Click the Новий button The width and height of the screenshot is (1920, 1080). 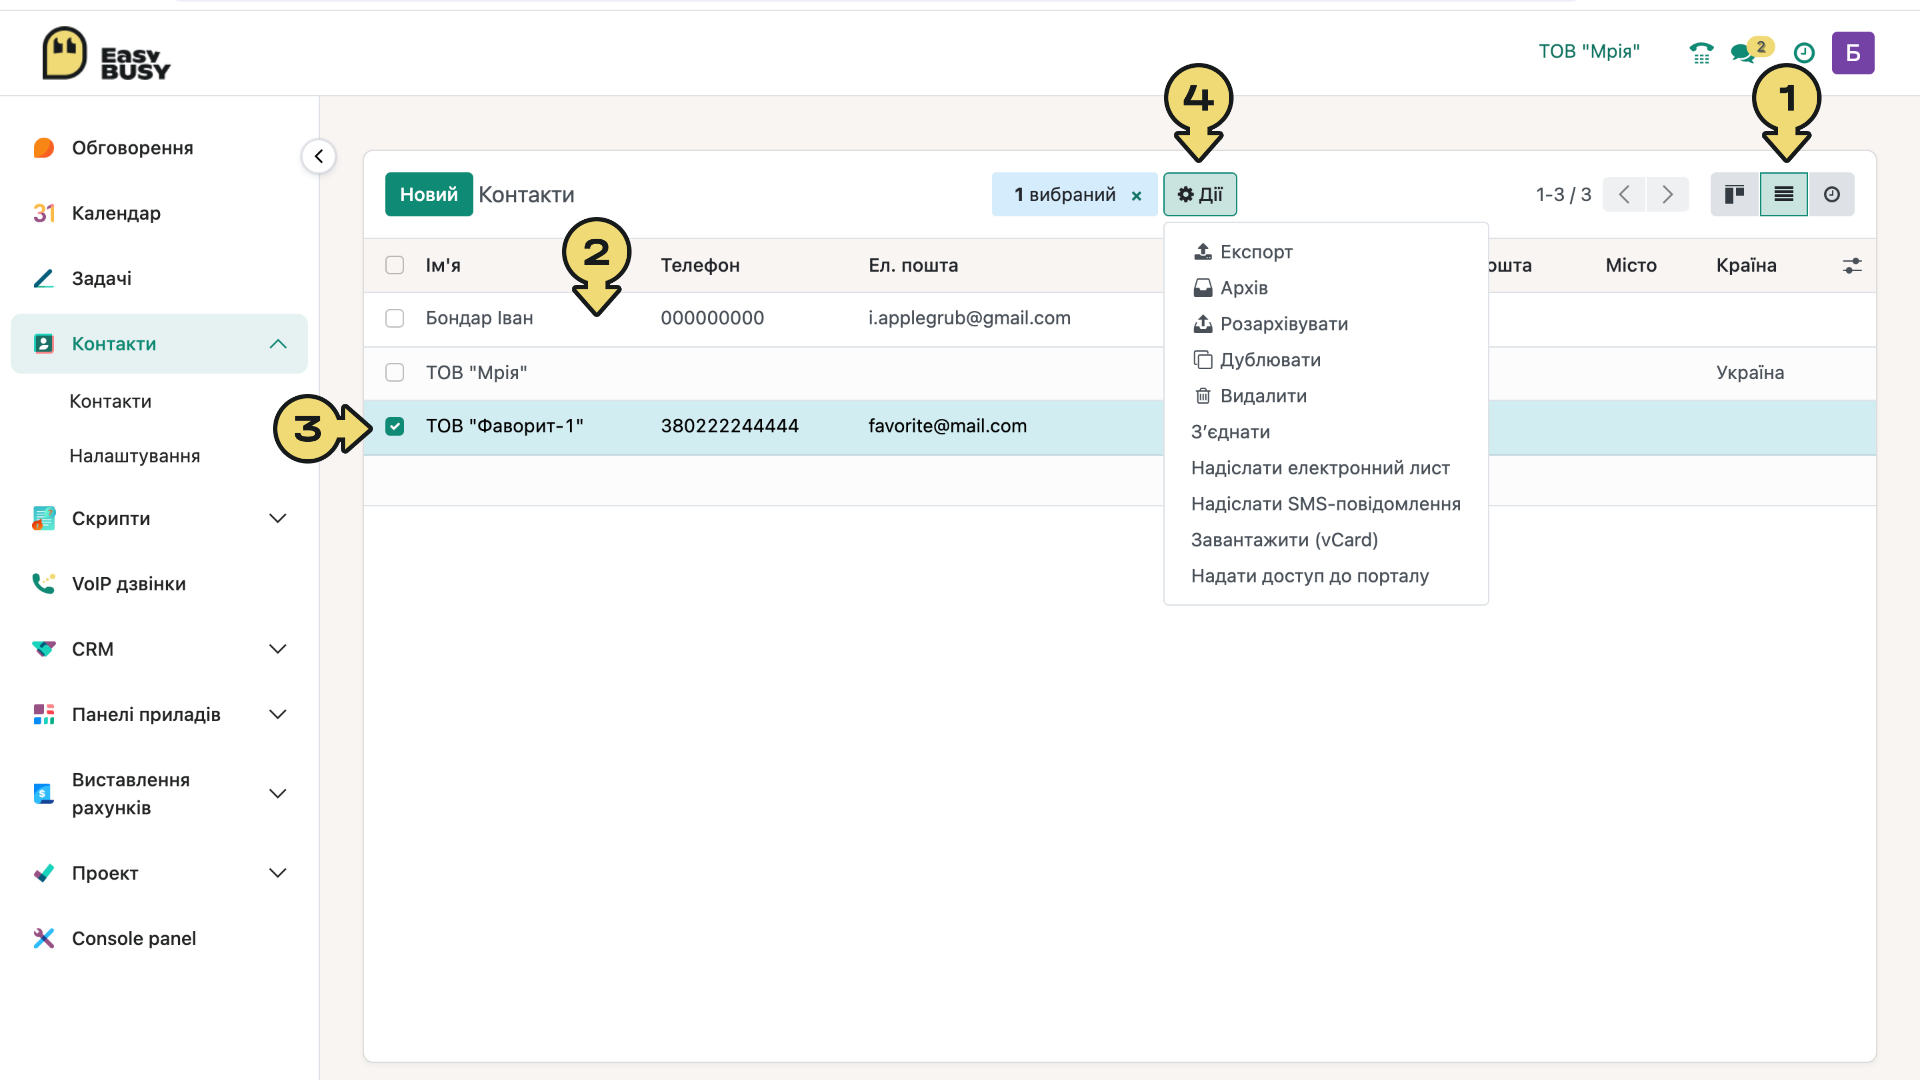429,194
